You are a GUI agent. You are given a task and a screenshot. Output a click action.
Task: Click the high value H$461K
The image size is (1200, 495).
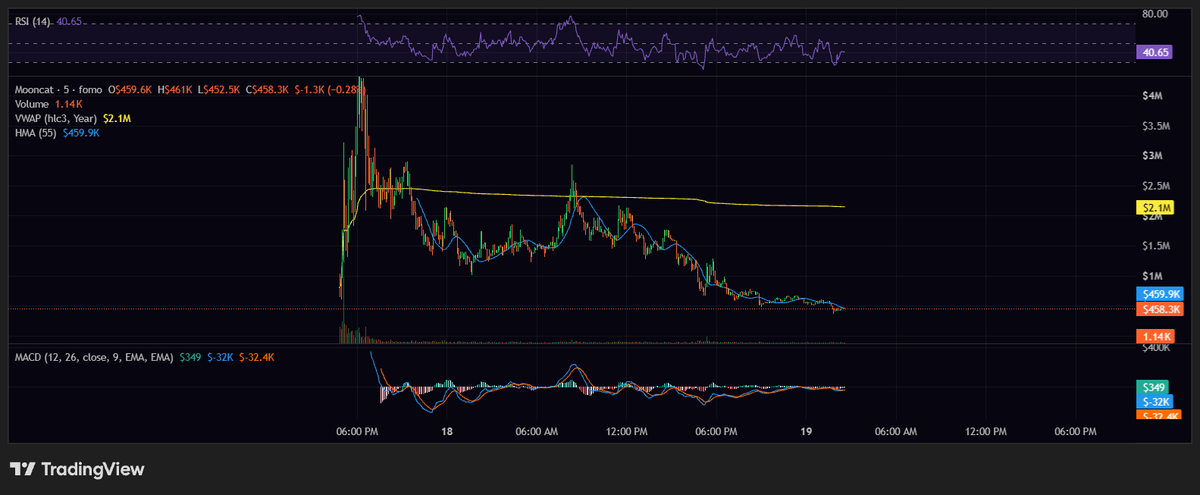point(175,89)
